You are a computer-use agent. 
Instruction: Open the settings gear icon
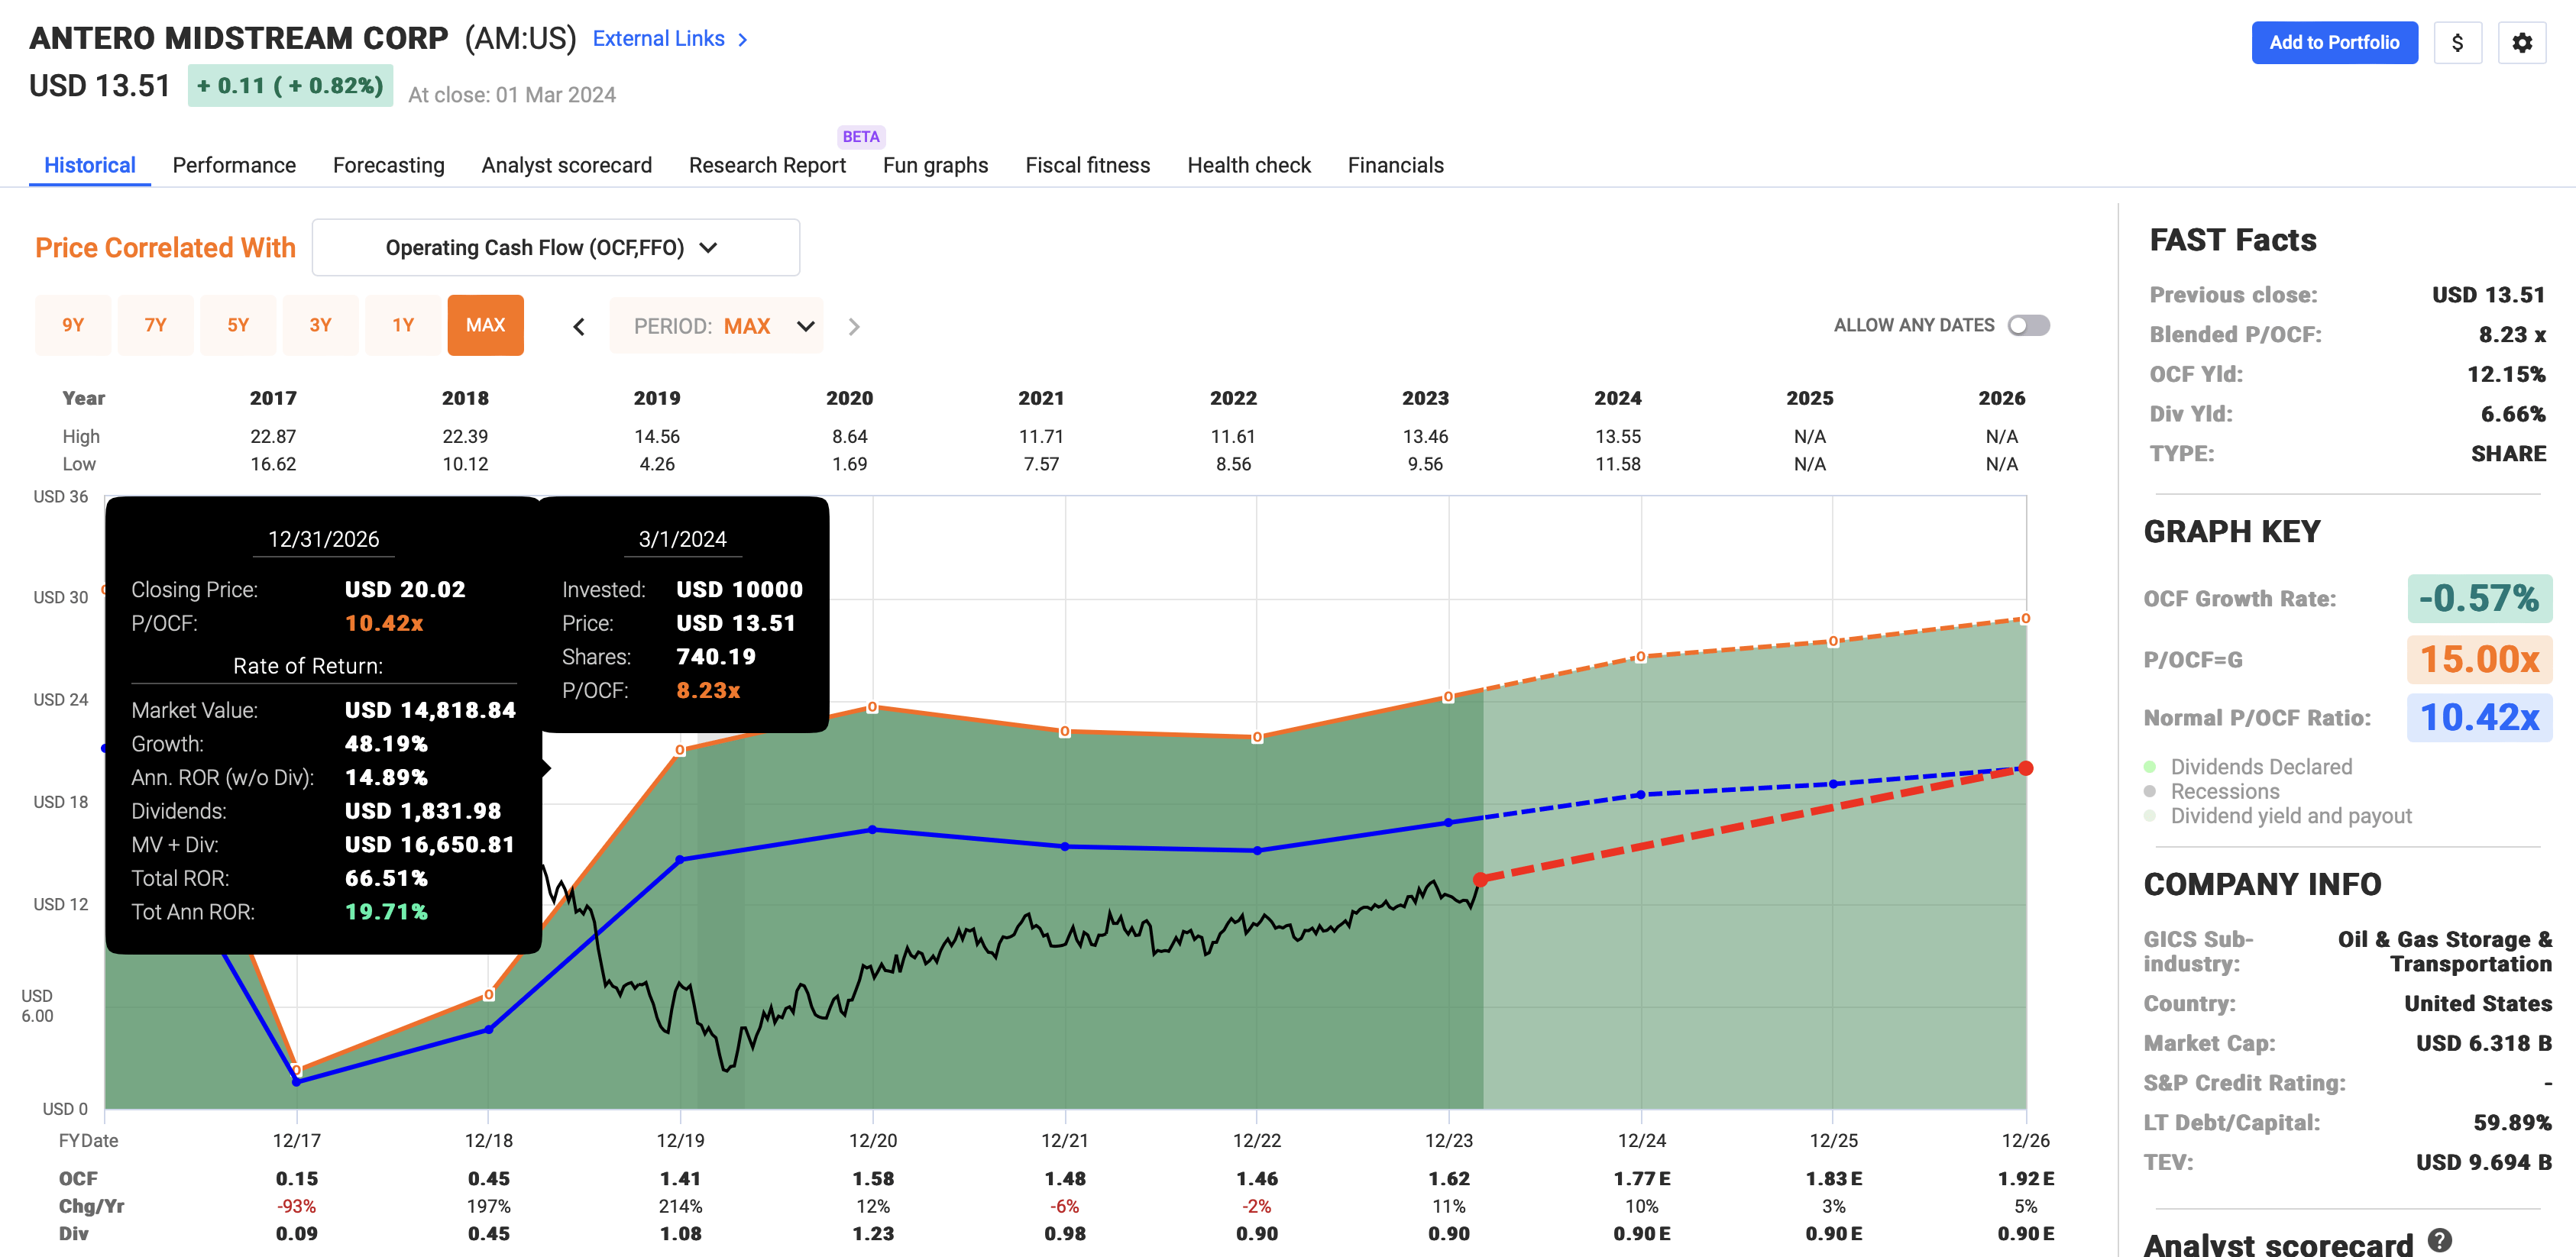click(x=2523, y=43)
